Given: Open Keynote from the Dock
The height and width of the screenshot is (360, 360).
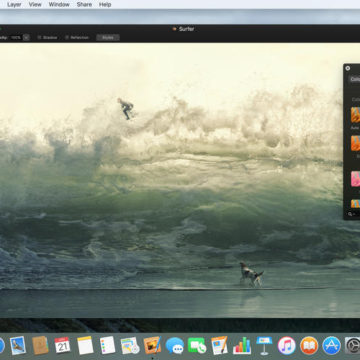Looking at the screenshot, I should coord(264,345).
